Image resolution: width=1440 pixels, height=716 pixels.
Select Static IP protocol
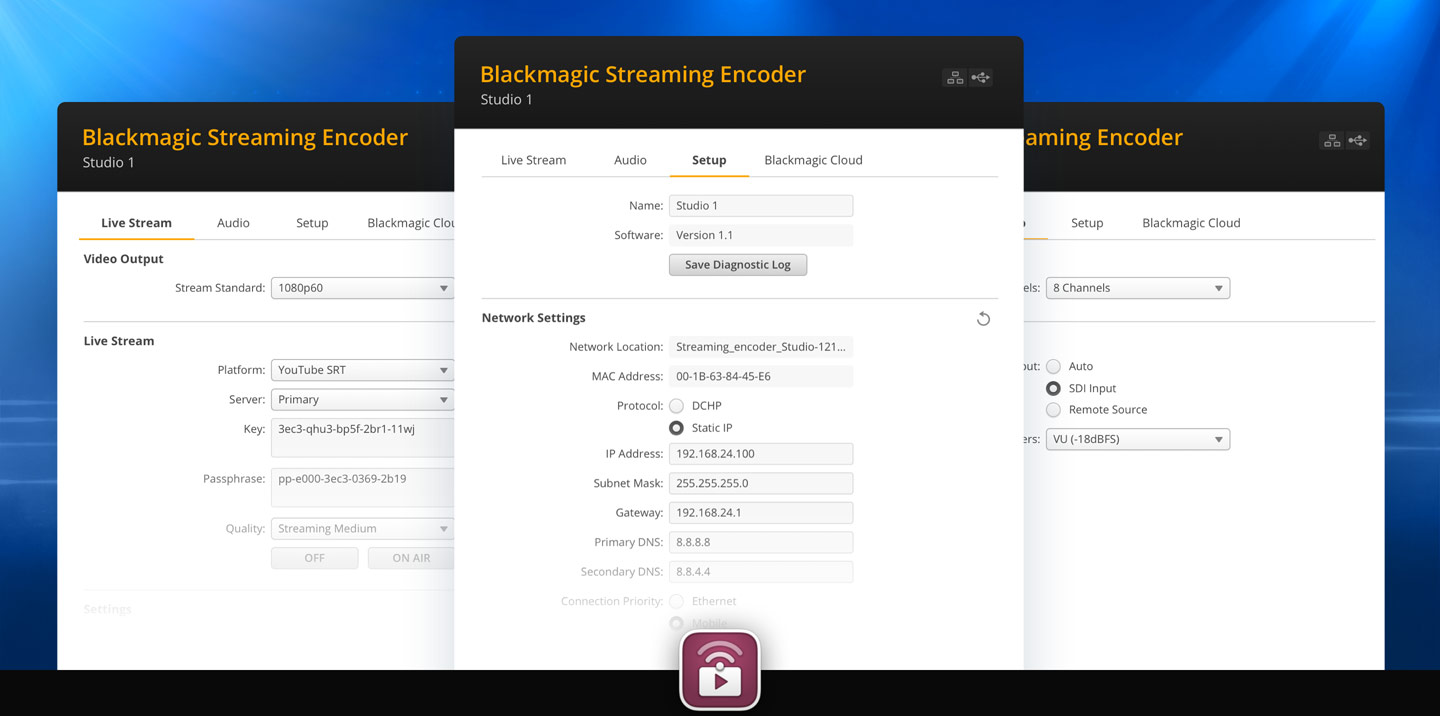pos(676,427)
